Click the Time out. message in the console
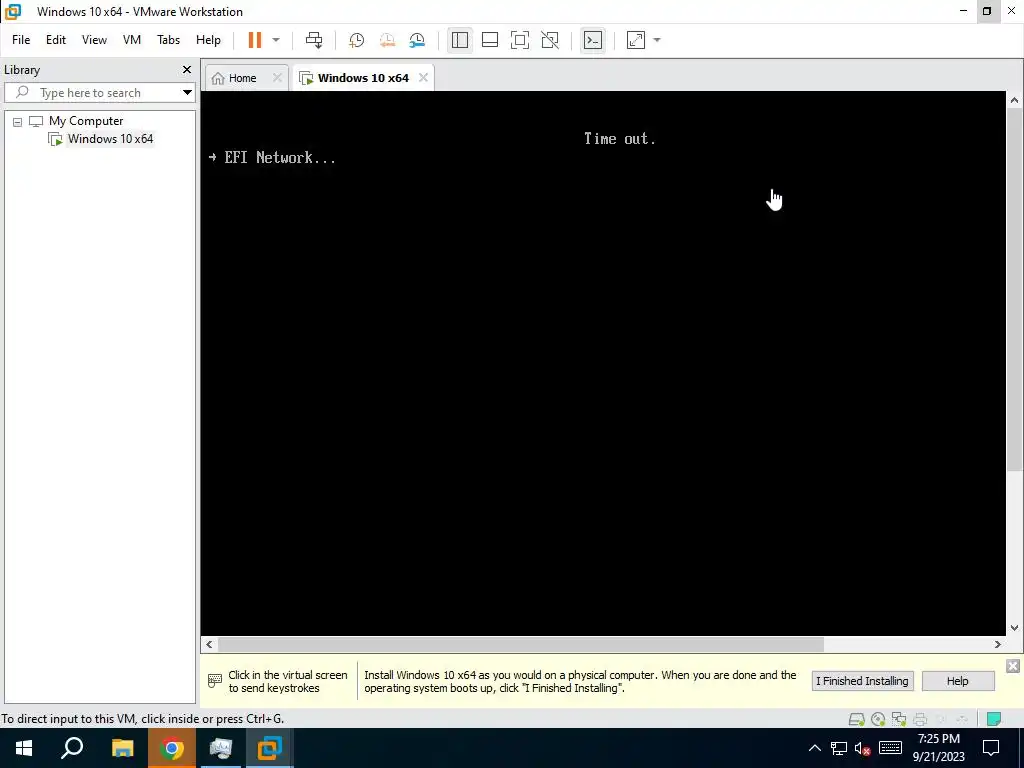This screenshot has width=1024, height=768. point(620,138)
